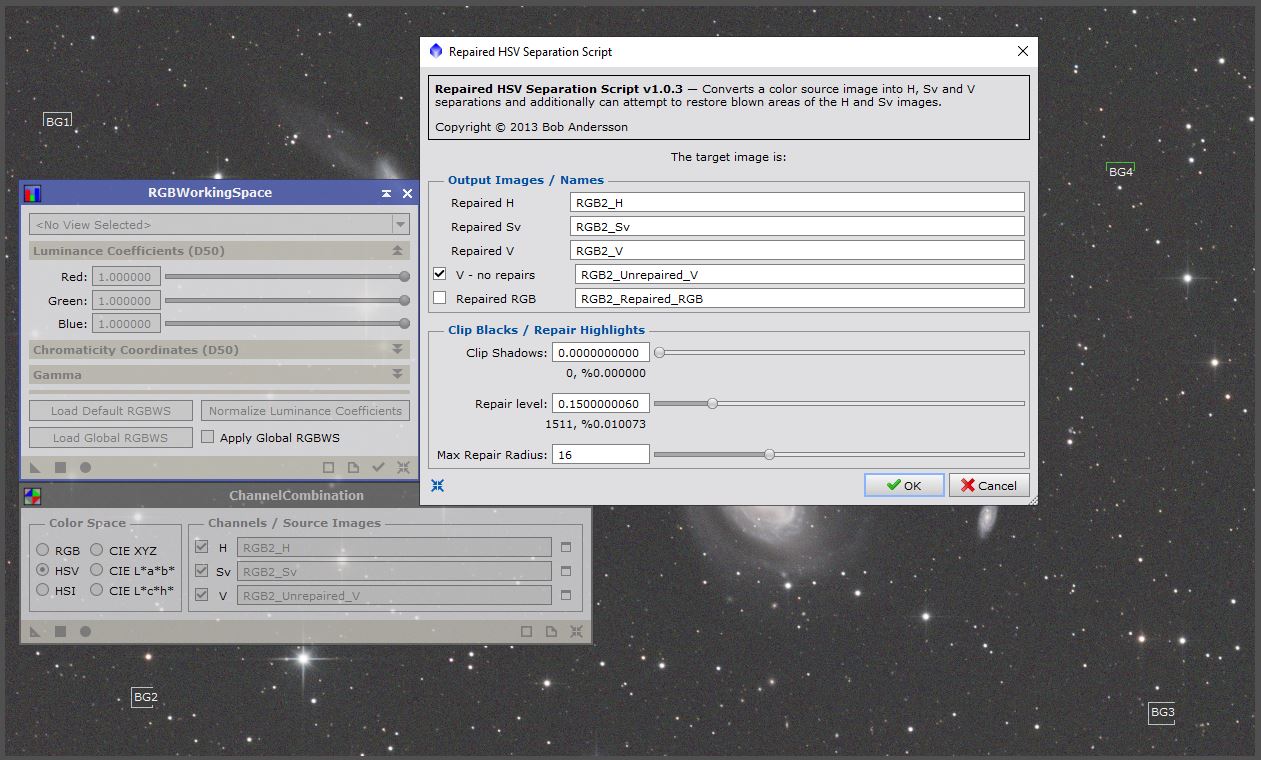This screenshot has width=1261, height=760.
Task: Open view selector icon for H channel
Action: click(x=565, y=548)
